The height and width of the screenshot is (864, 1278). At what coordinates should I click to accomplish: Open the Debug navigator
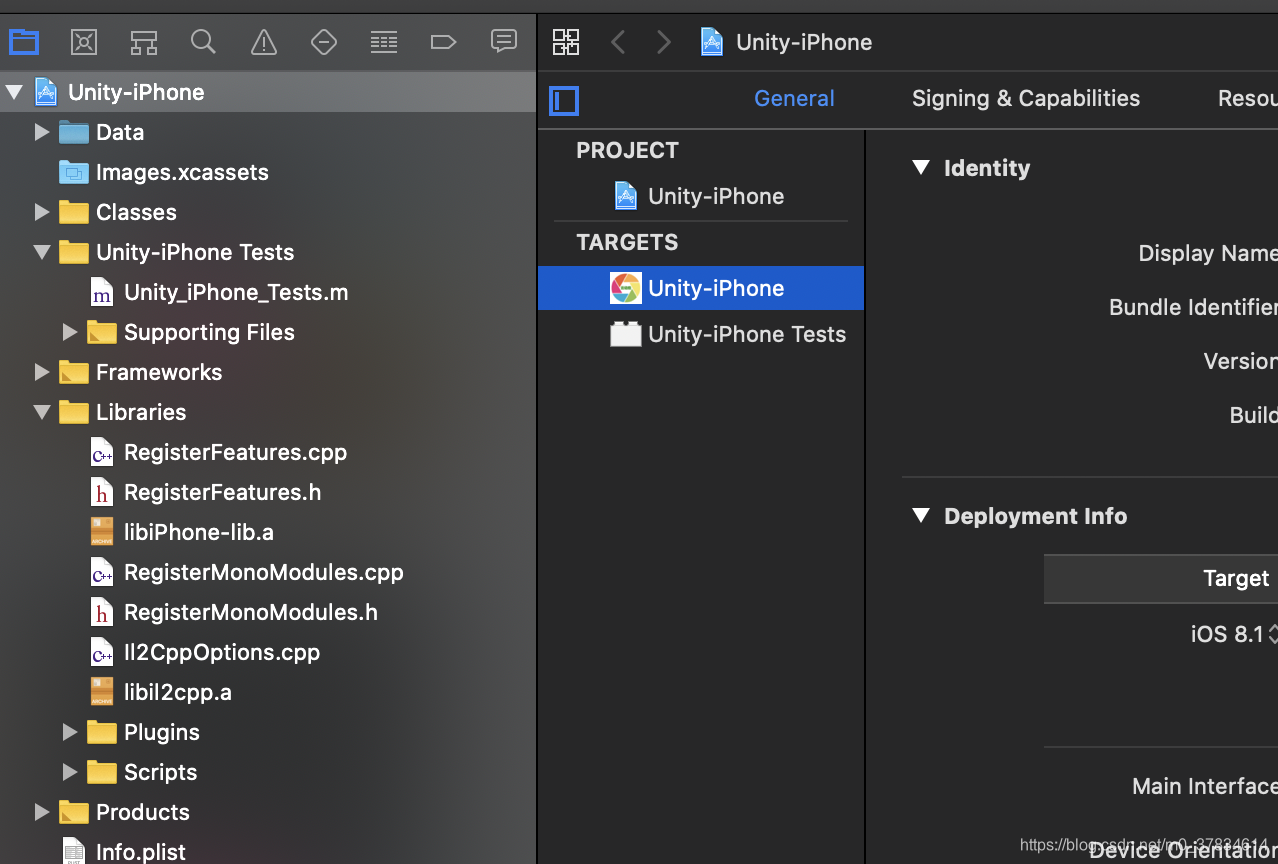pyautogui.click(x=384, y=42)
